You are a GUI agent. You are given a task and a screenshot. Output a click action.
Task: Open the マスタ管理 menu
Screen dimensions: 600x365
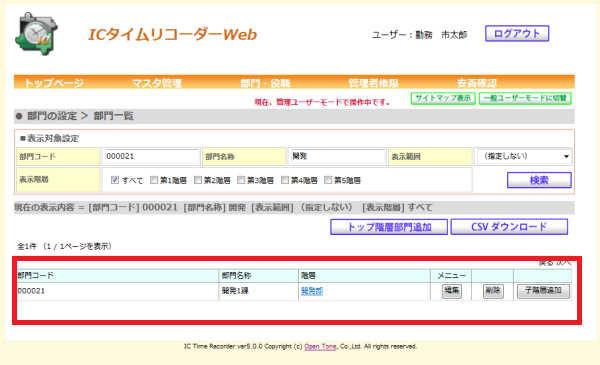[157, 83]
